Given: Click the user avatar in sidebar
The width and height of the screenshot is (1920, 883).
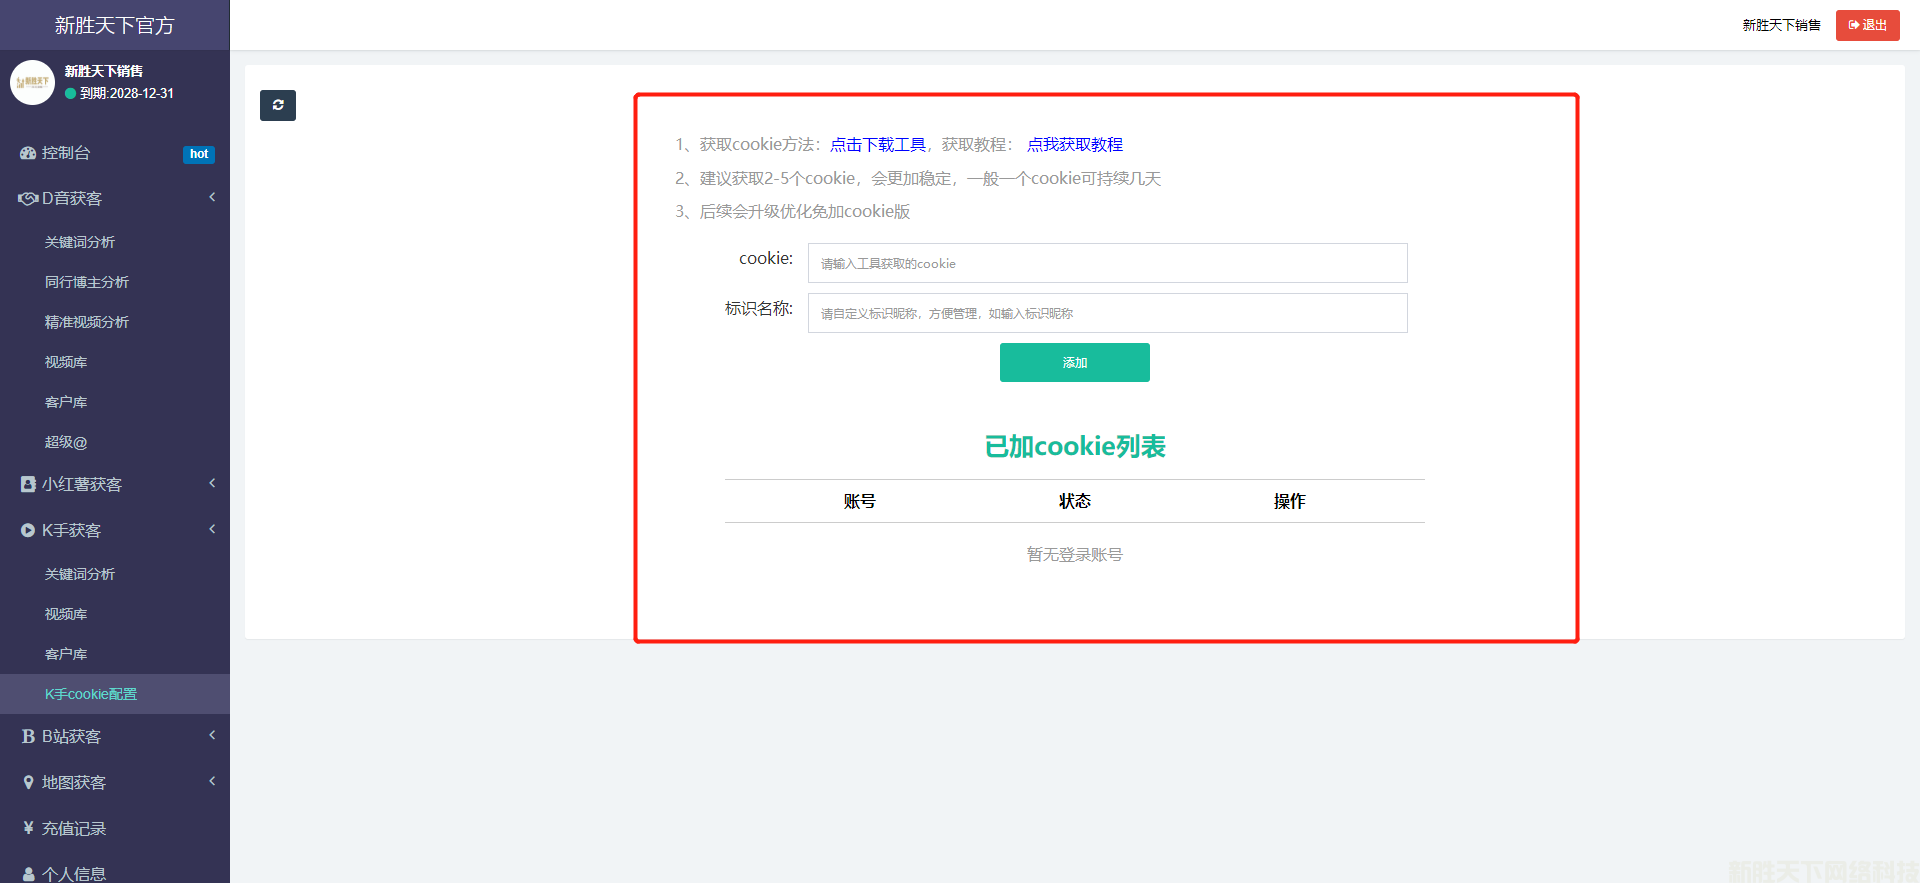Looking at the screenshot, I should 32,82.
